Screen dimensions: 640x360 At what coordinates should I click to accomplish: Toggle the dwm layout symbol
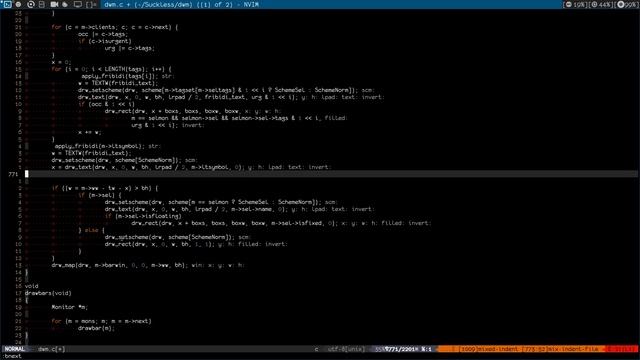pos(91,4)
